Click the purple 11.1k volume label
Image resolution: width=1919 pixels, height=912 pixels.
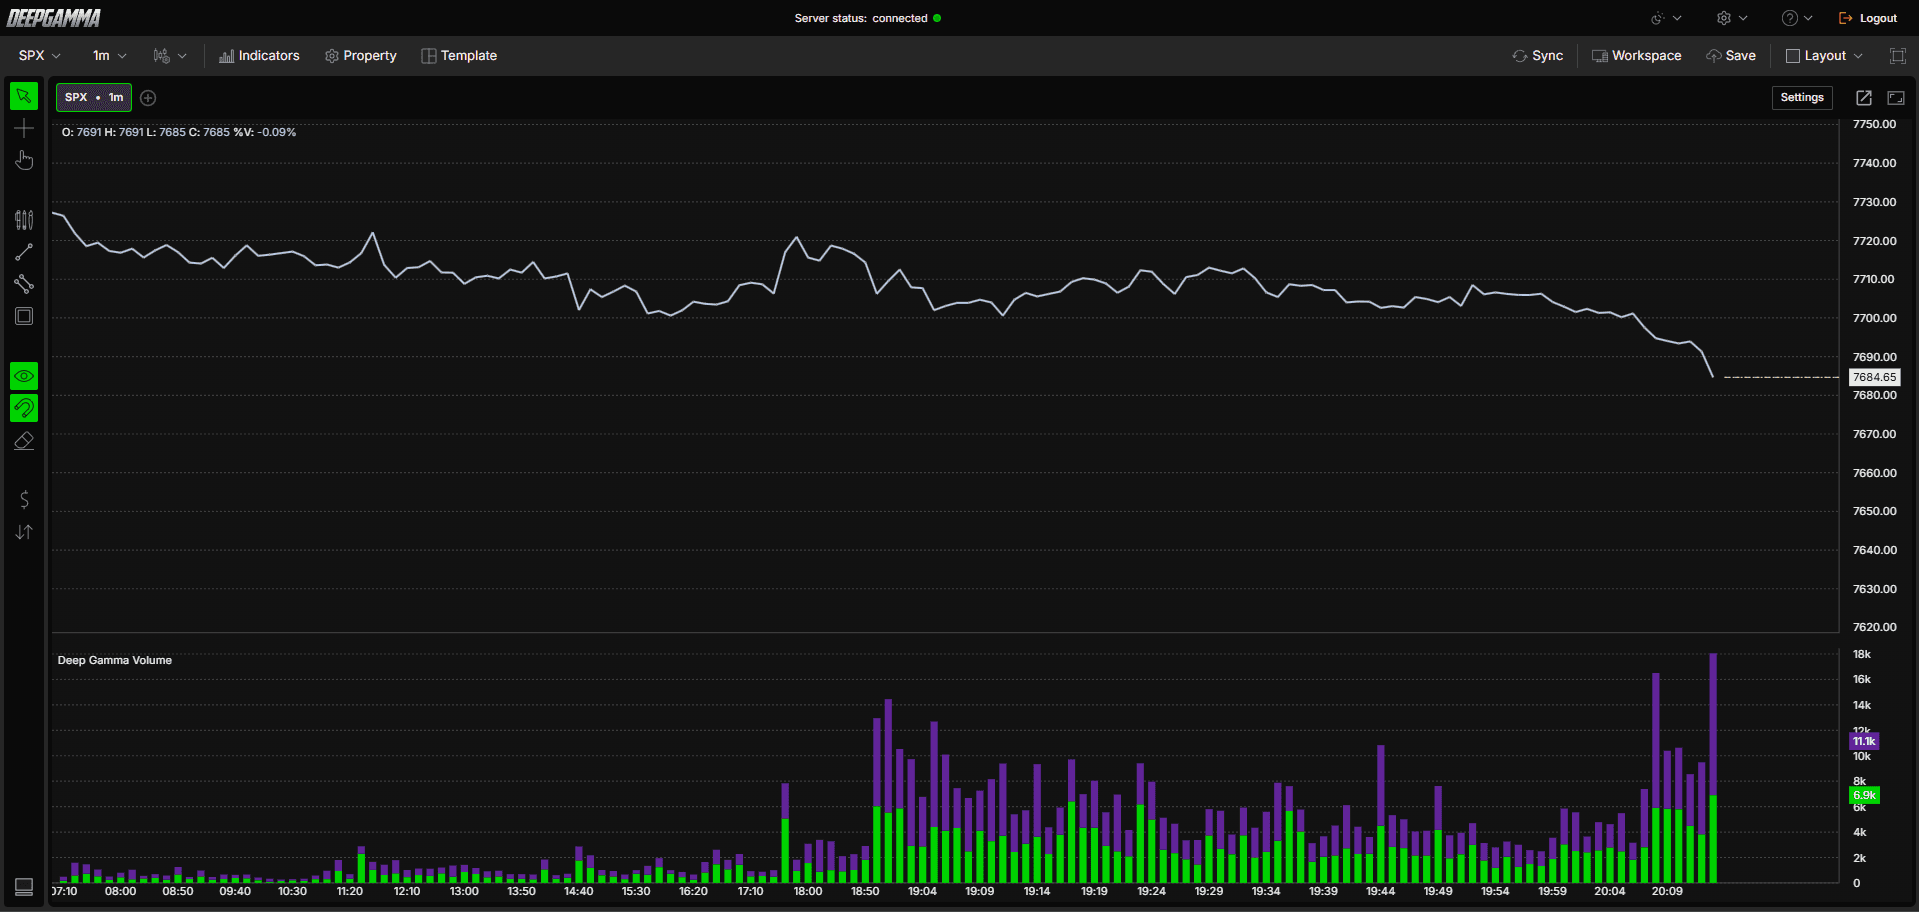coord(1864,741)
